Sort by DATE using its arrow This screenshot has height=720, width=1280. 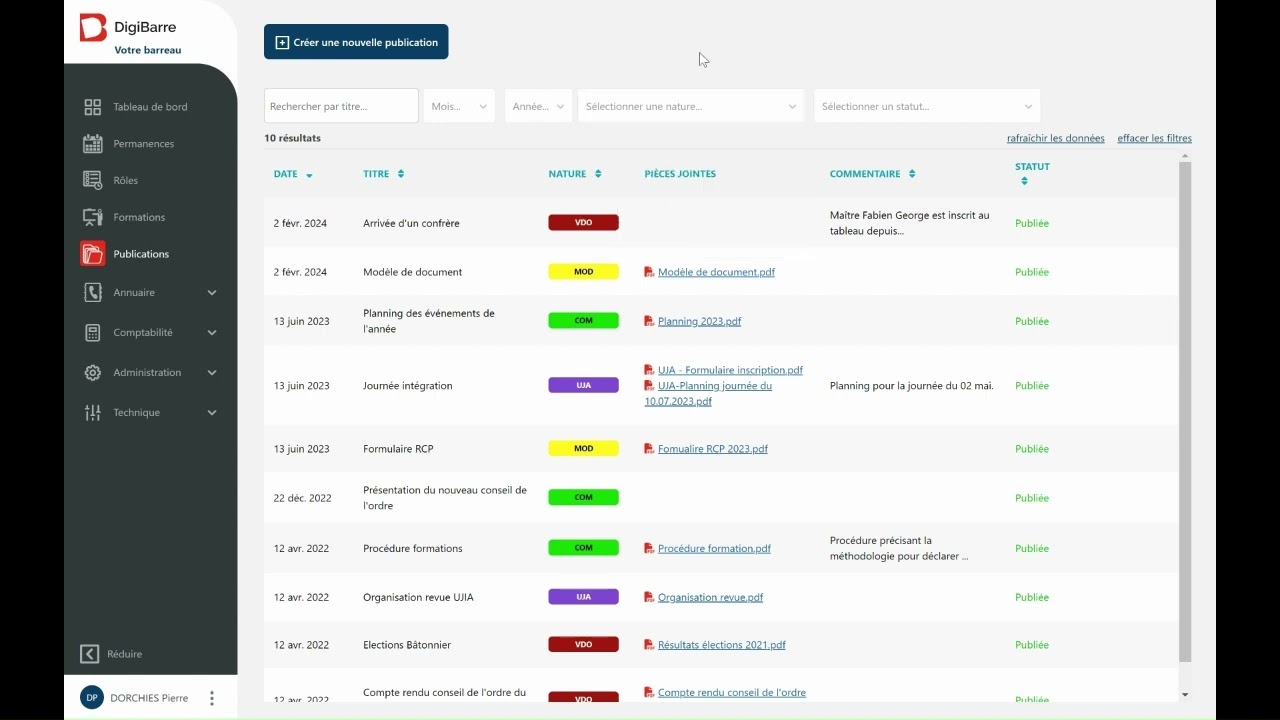309,175
